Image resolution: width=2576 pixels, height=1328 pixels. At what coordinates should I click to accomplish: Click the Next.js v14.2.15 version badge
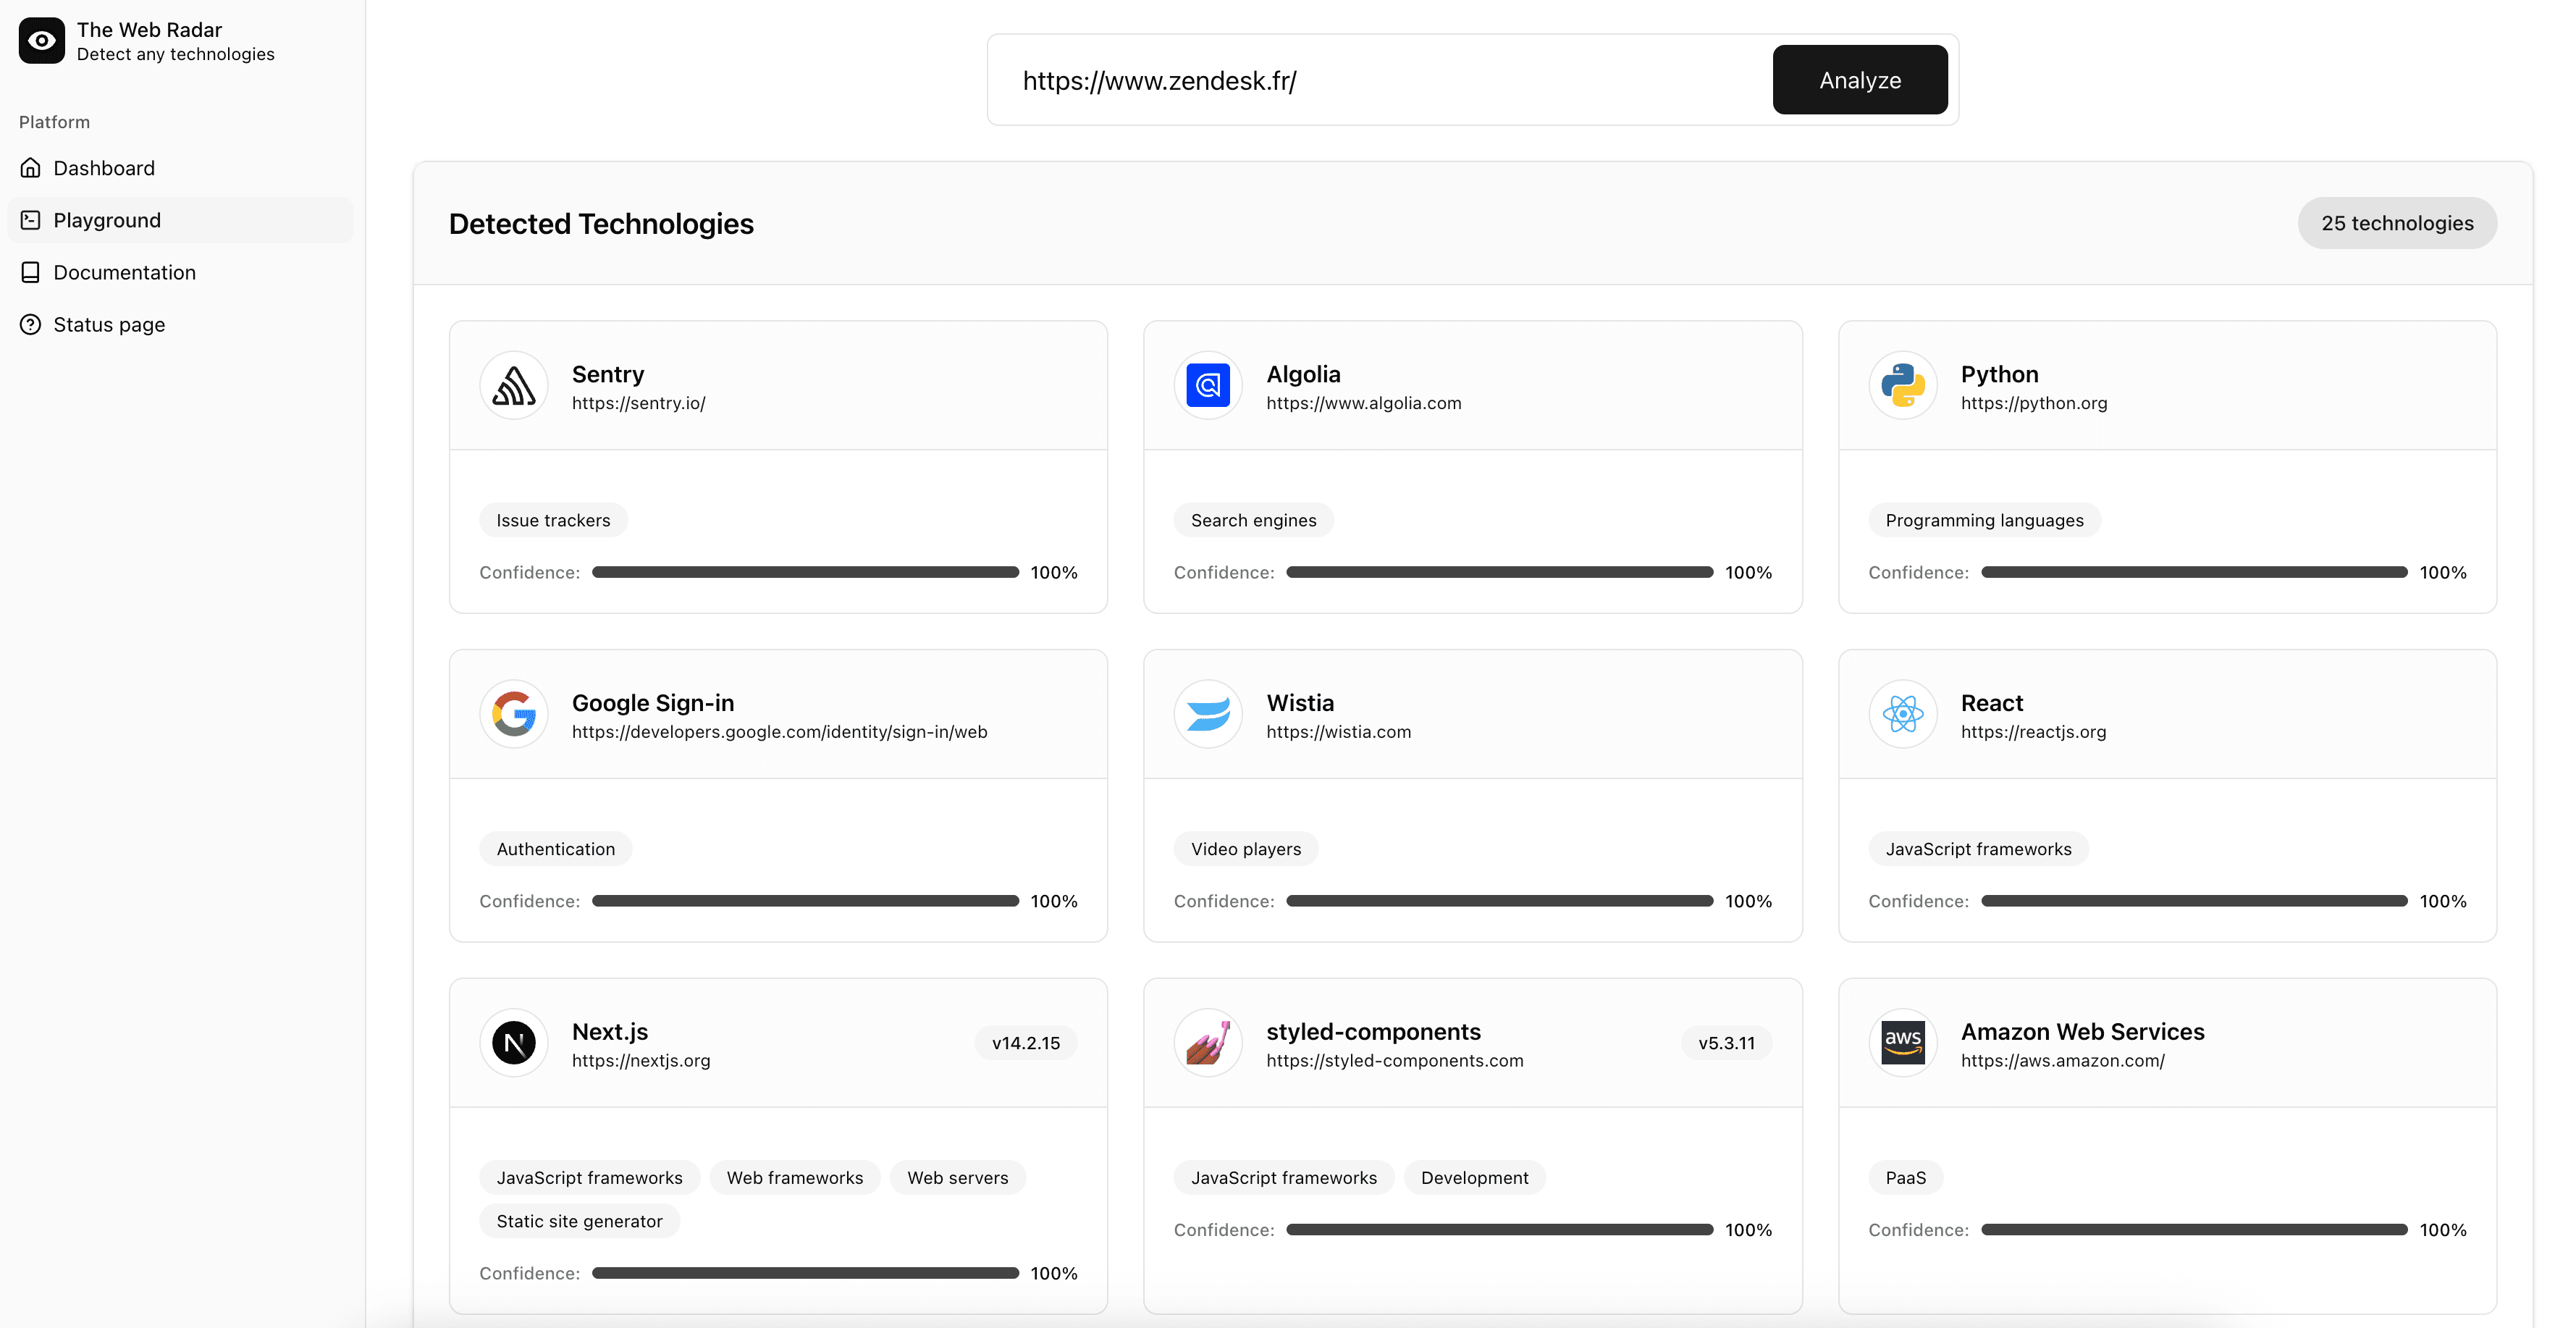[x=1026, y=1043]
